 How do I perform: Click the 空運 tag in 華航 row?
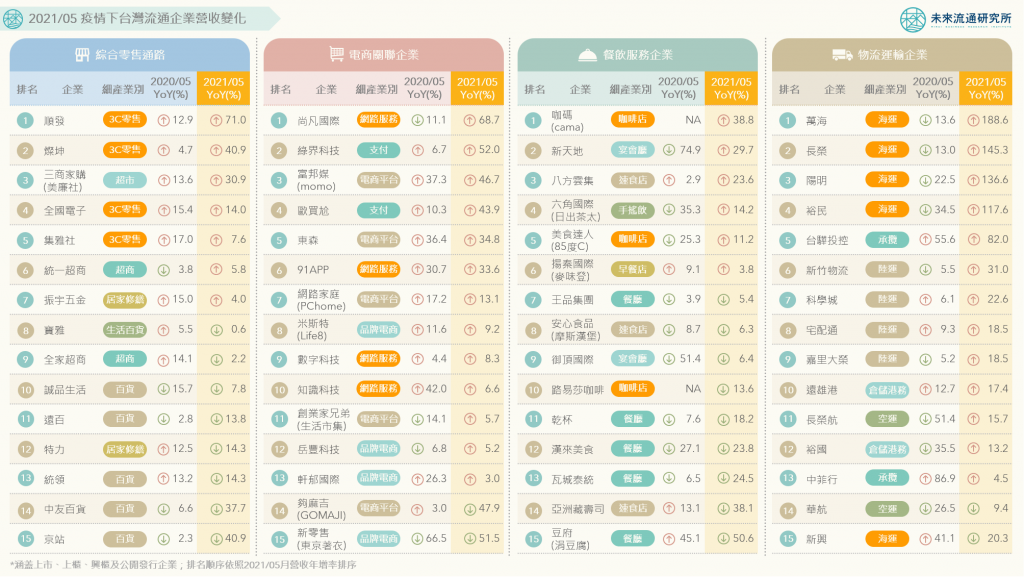point(887,508)
